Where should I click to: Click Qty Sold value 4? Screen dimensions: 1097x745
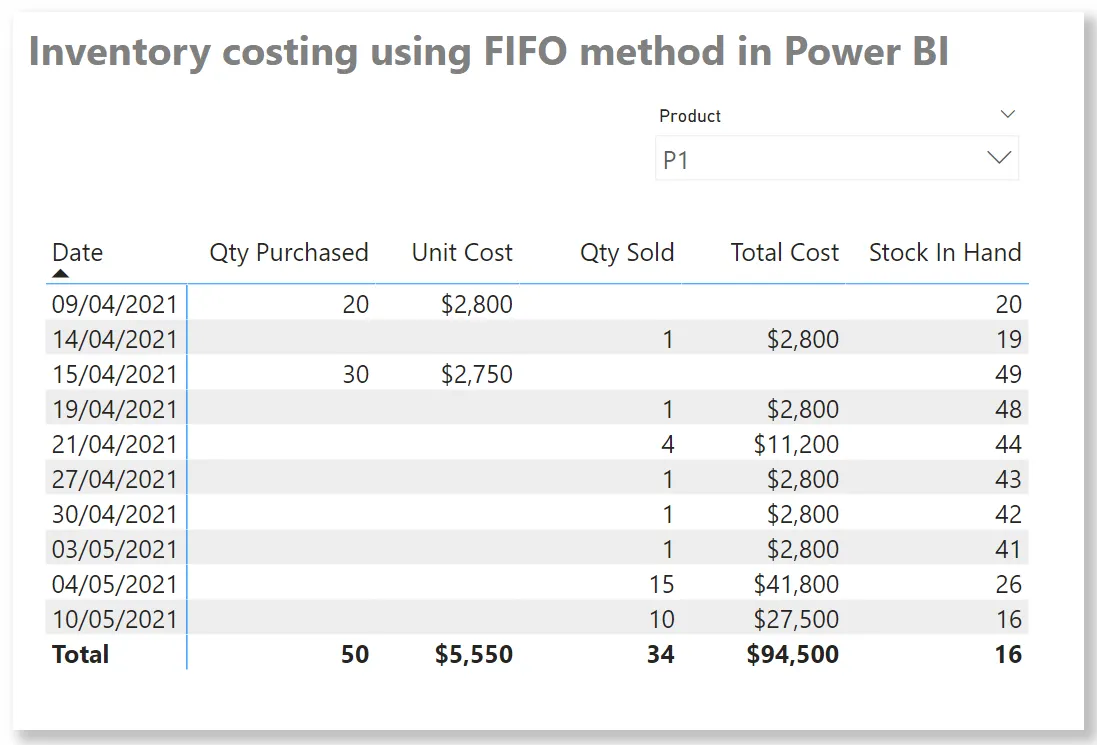click(x=667, y=444)
